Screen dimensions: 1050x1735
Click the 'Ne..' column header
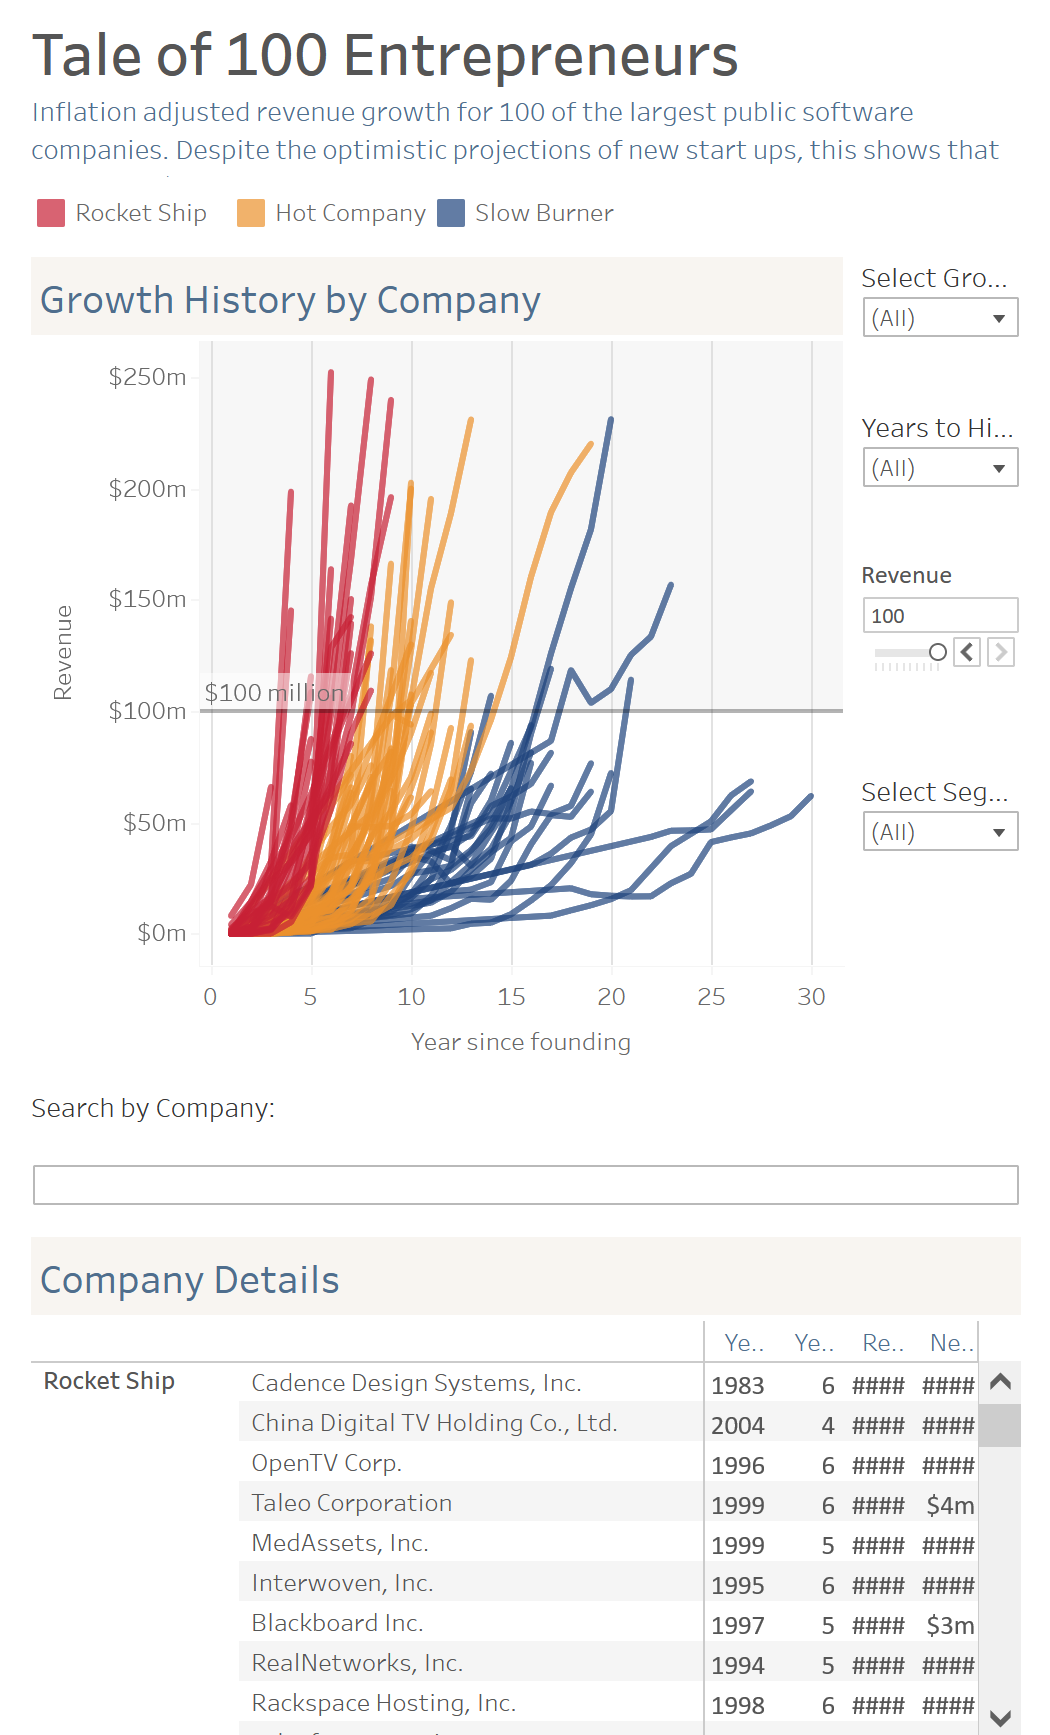pyautogui.click(x=951, y=1343)
